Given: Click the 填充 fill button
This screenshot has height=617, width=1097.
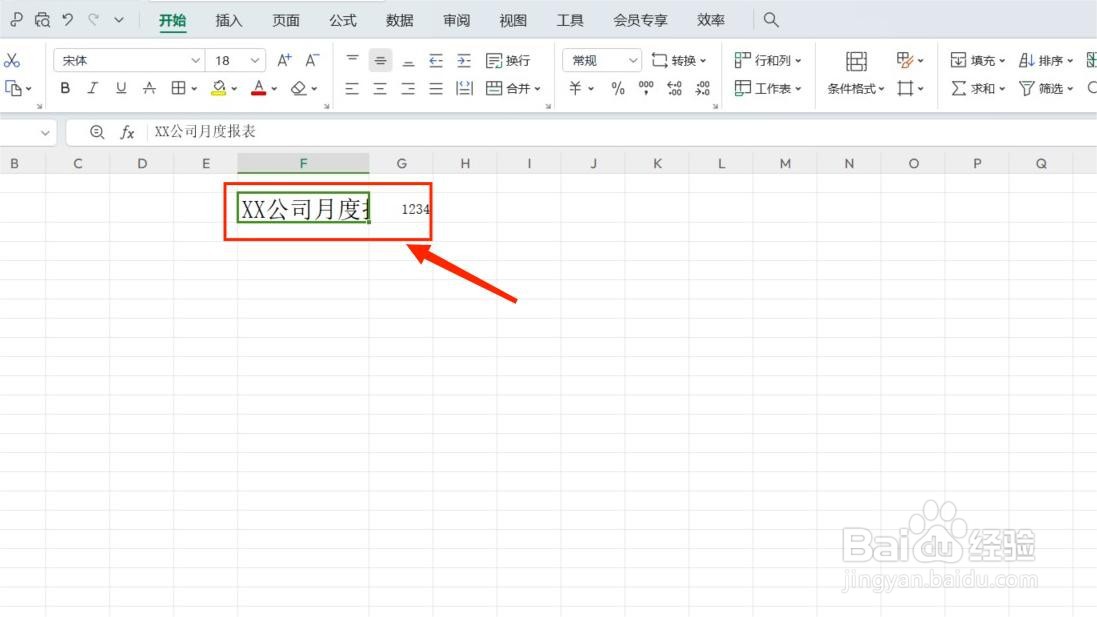Looking at the screenshot, I should (x=978, y=61).
